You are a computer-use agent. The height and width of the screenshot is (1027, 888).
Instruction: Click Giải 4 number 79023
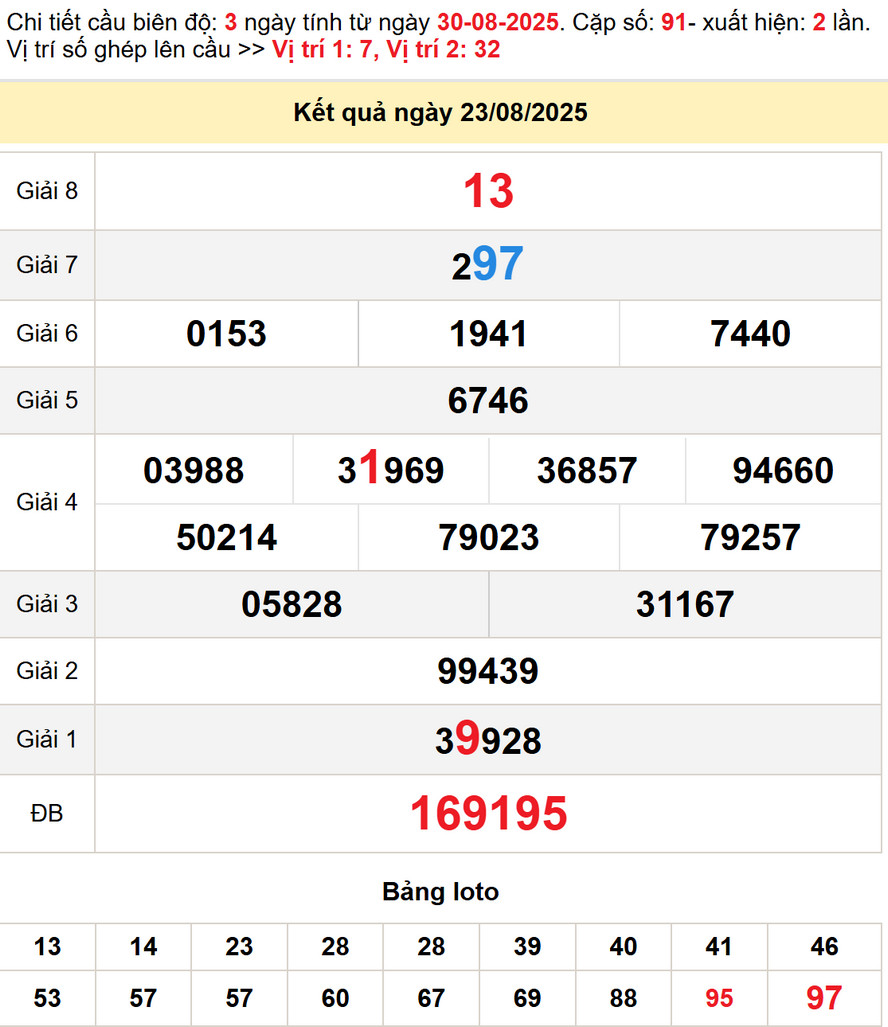(488, 537)
